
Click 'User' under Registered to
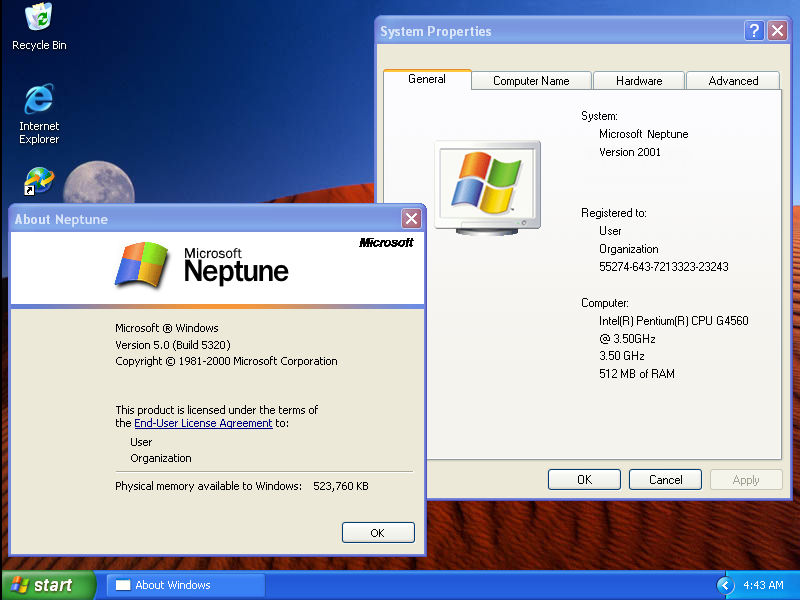pos(610,231)
